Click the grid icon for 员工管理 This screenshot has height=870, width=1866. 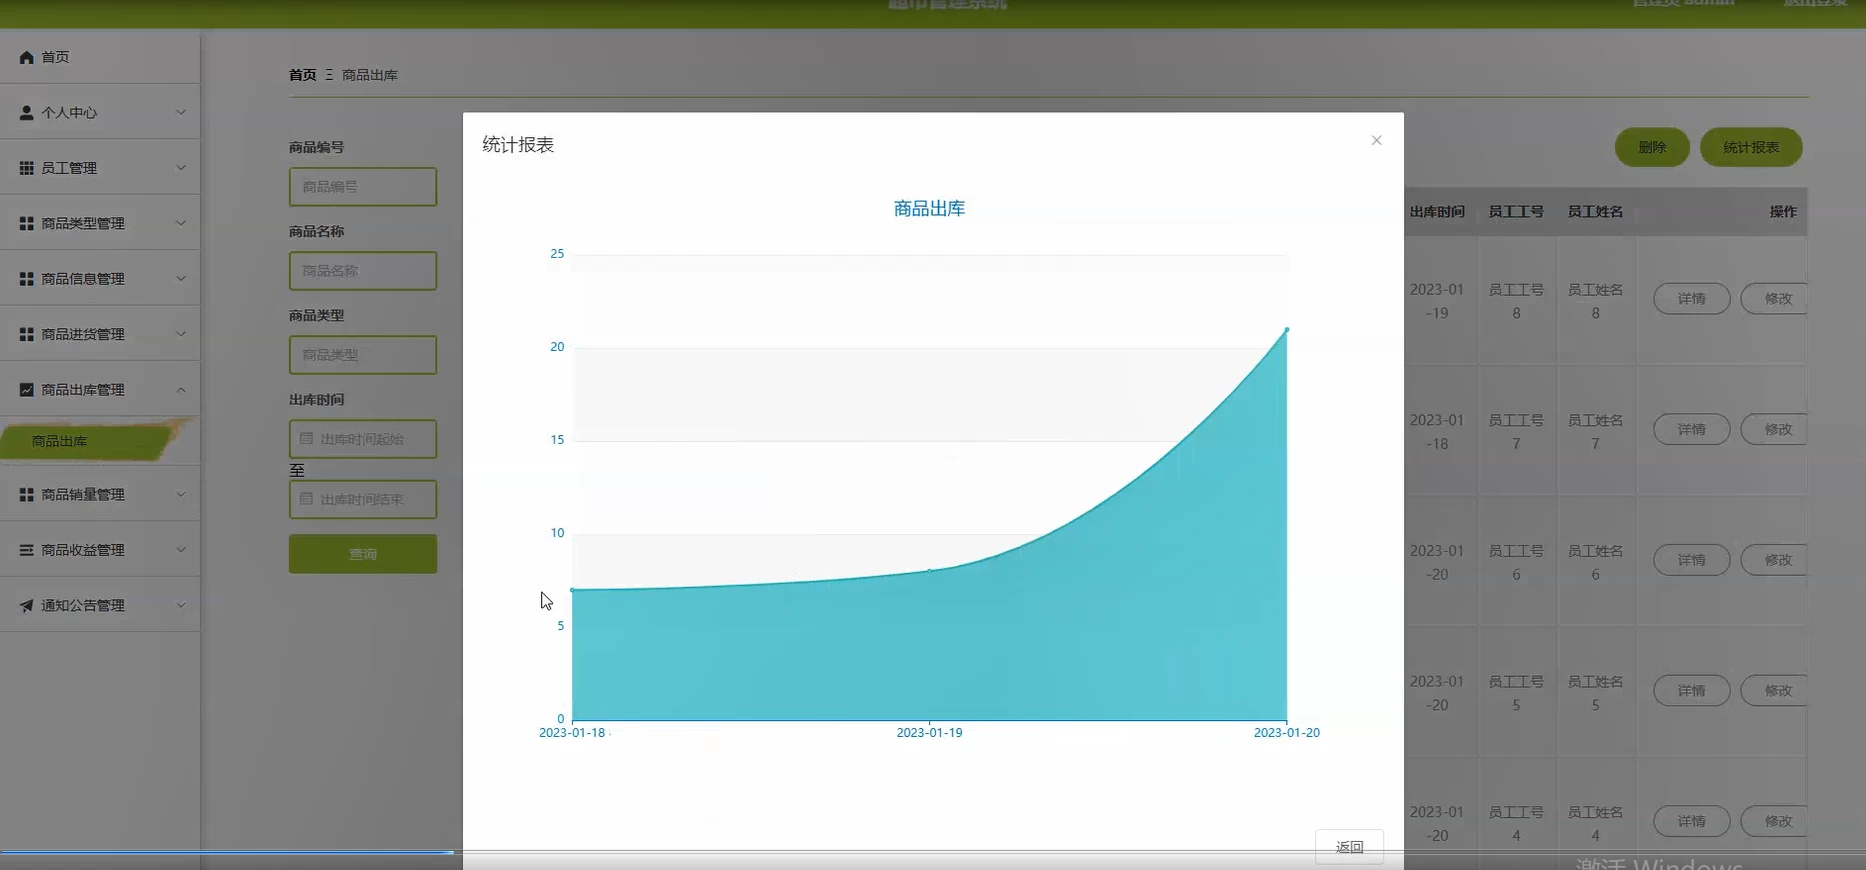tap(27, 168)
